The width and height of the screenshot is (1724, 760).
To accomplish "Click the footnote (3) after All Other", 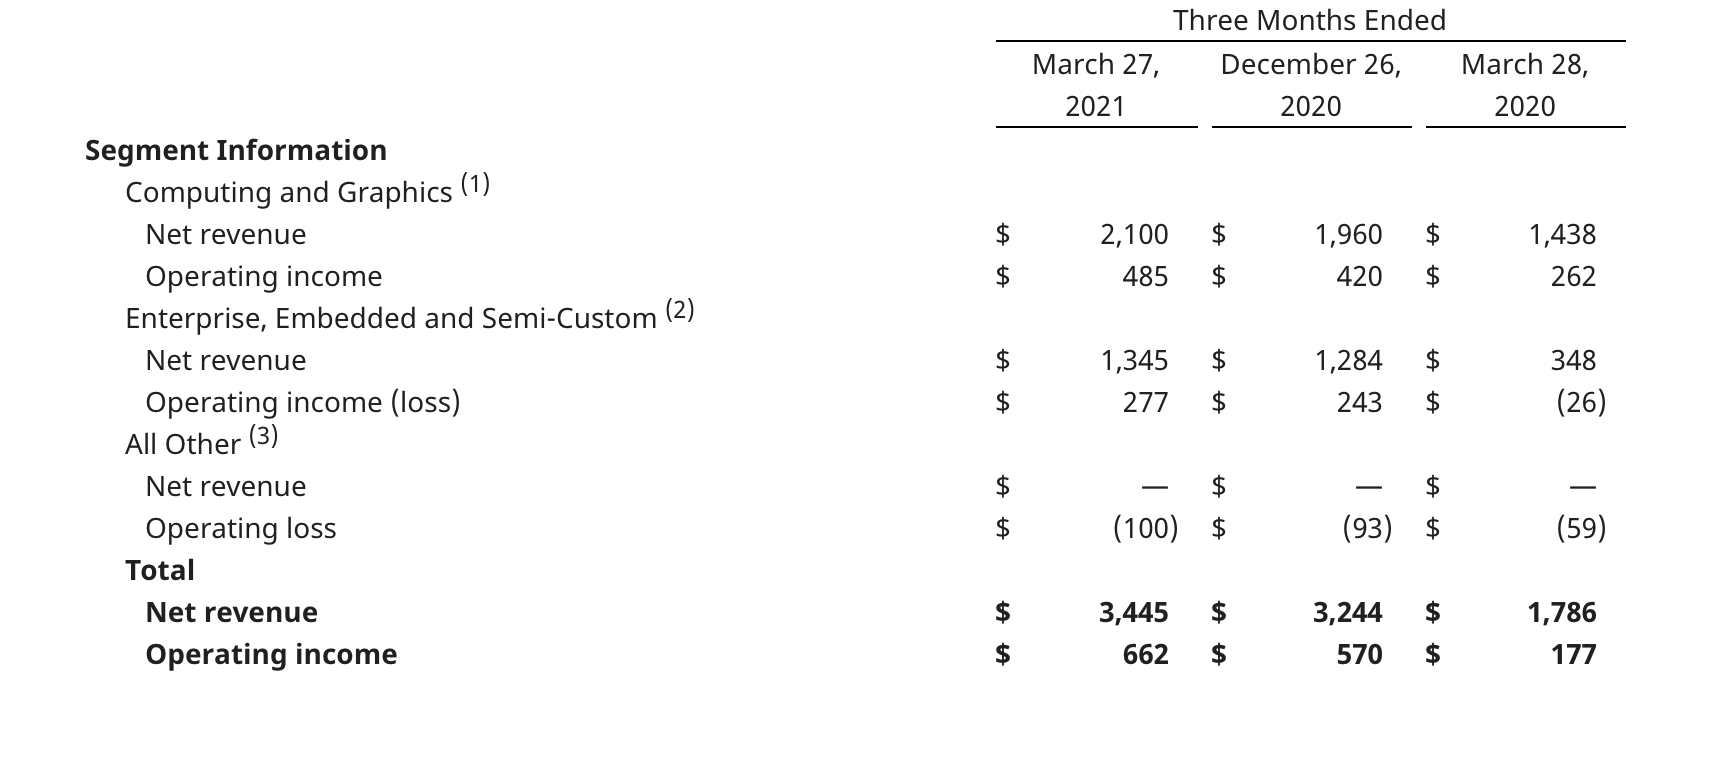I will tap(263, 436).
